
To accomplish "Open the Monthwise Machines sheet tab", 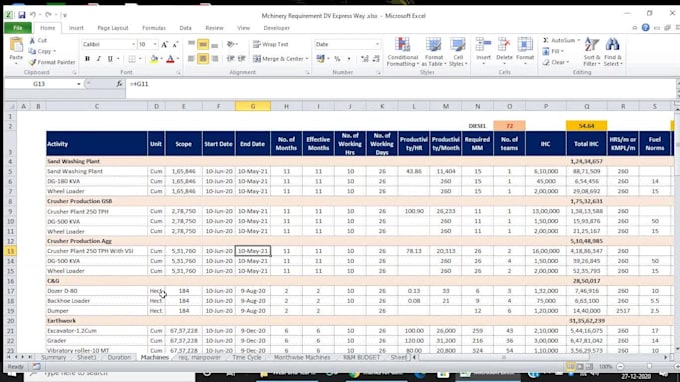I will coord(302,358).
